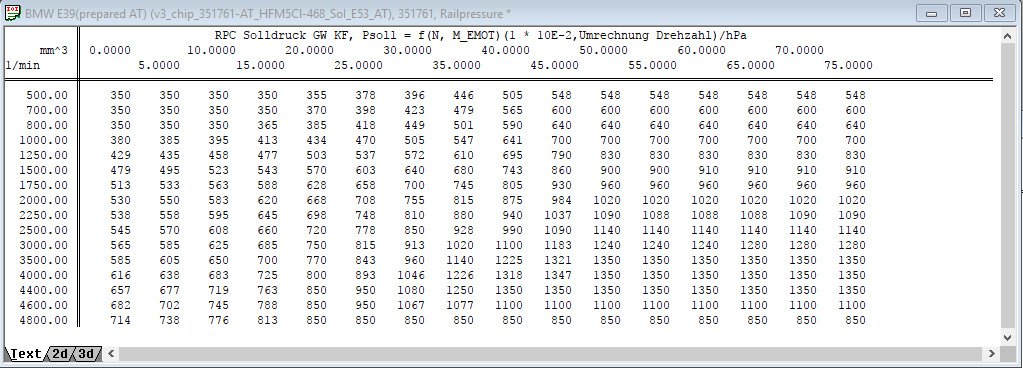The image size is (1023, 368).
Task: Select cell value 1250 in the 4400.00 row
Action: (x=460, y=290)
